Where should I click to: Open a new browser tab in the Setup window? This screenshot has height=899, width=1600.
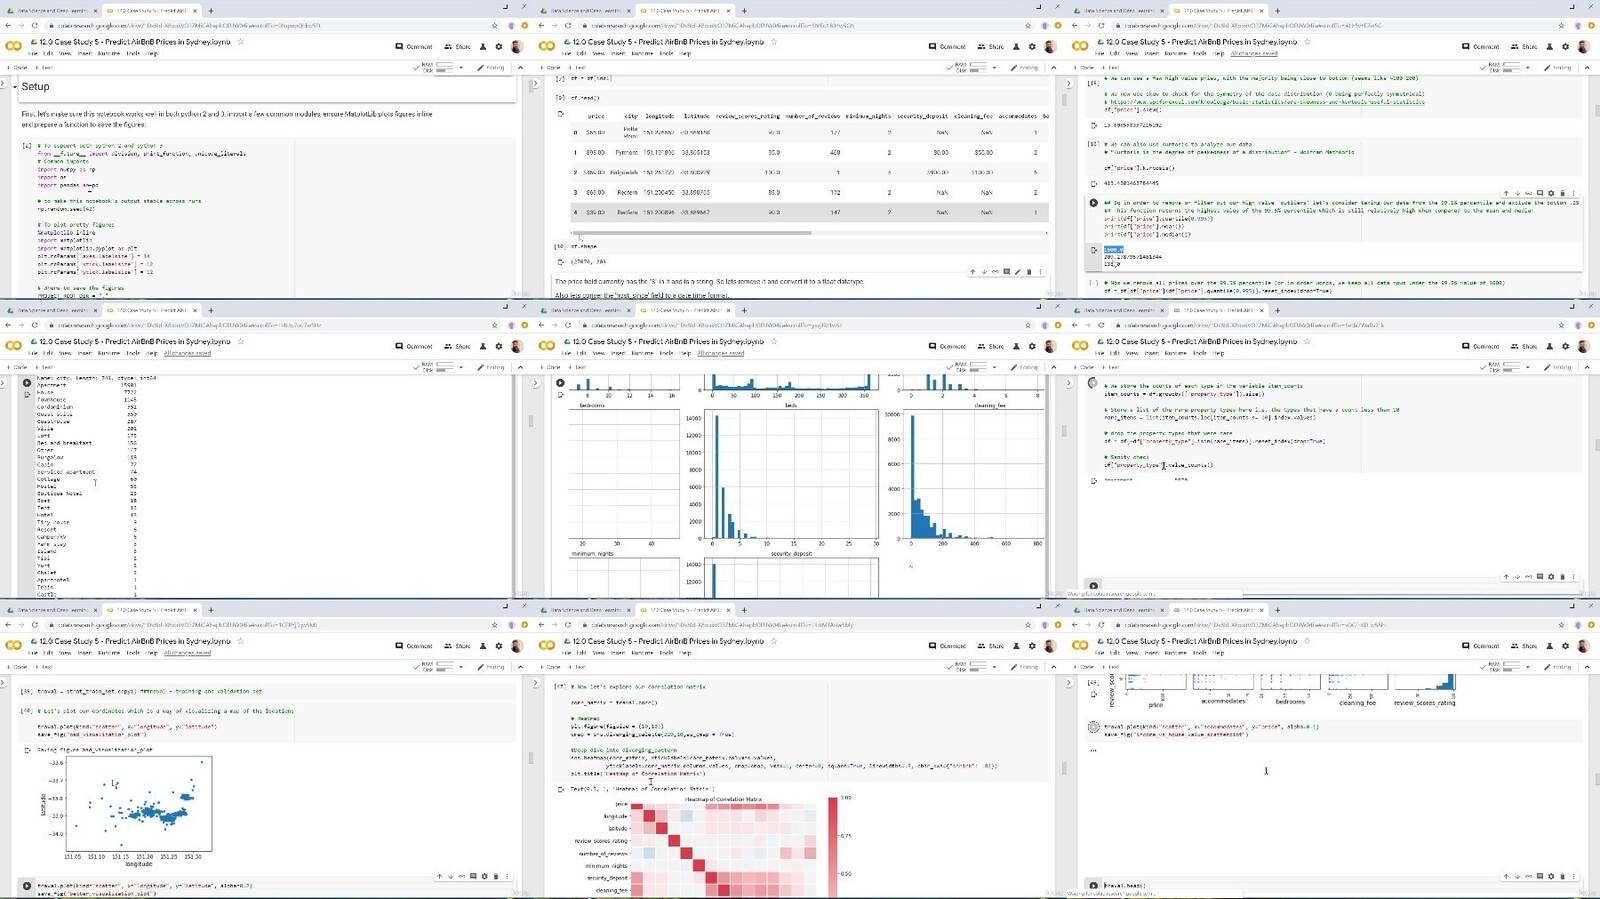pos(210,11)
